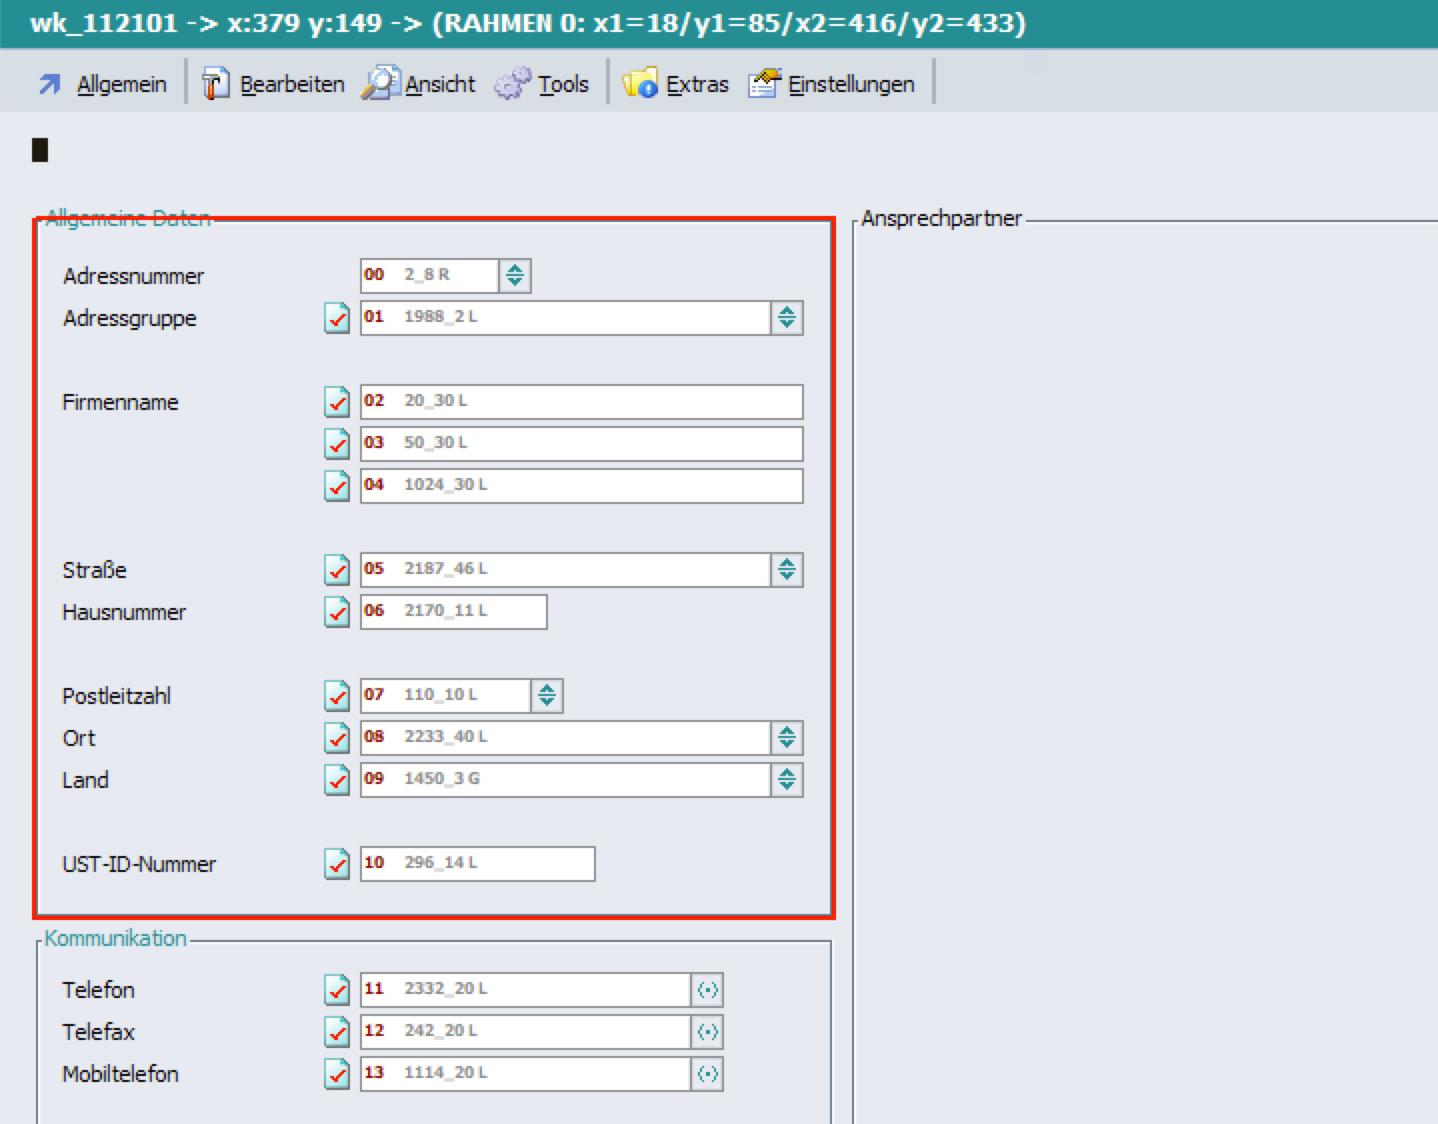Open the Postleitzahl selector arrows
The image size is (1438, 1124).
pyautogui.click(x=547, y=696)
